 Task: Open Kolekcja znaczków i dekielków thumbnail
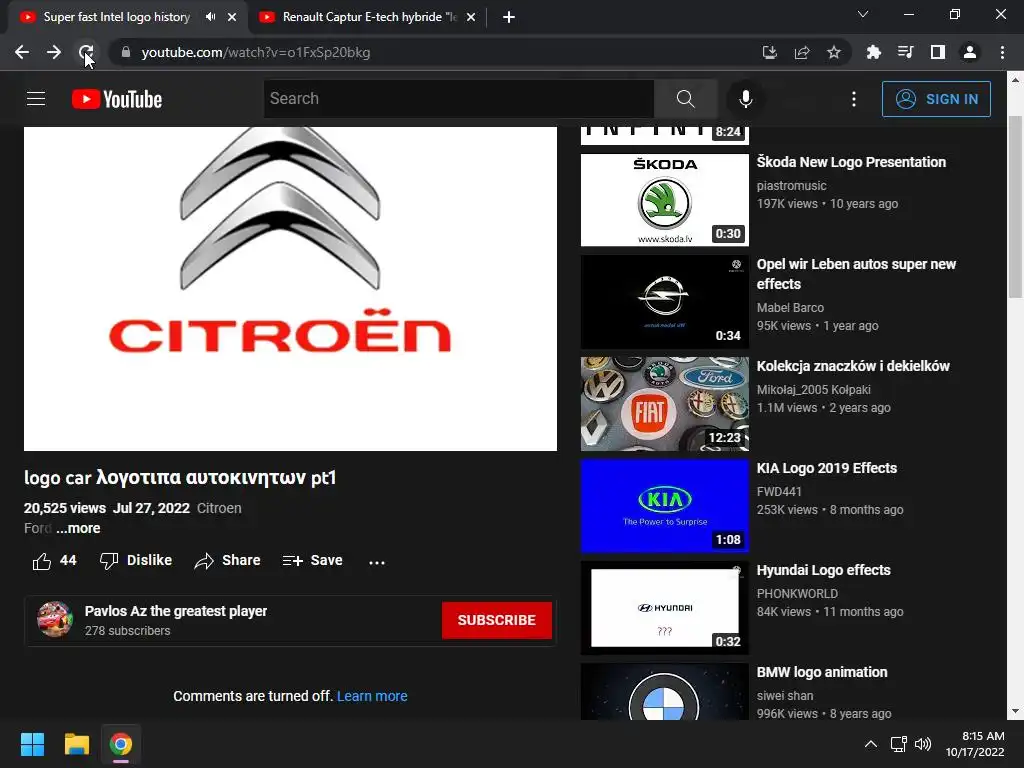point(664,404)
